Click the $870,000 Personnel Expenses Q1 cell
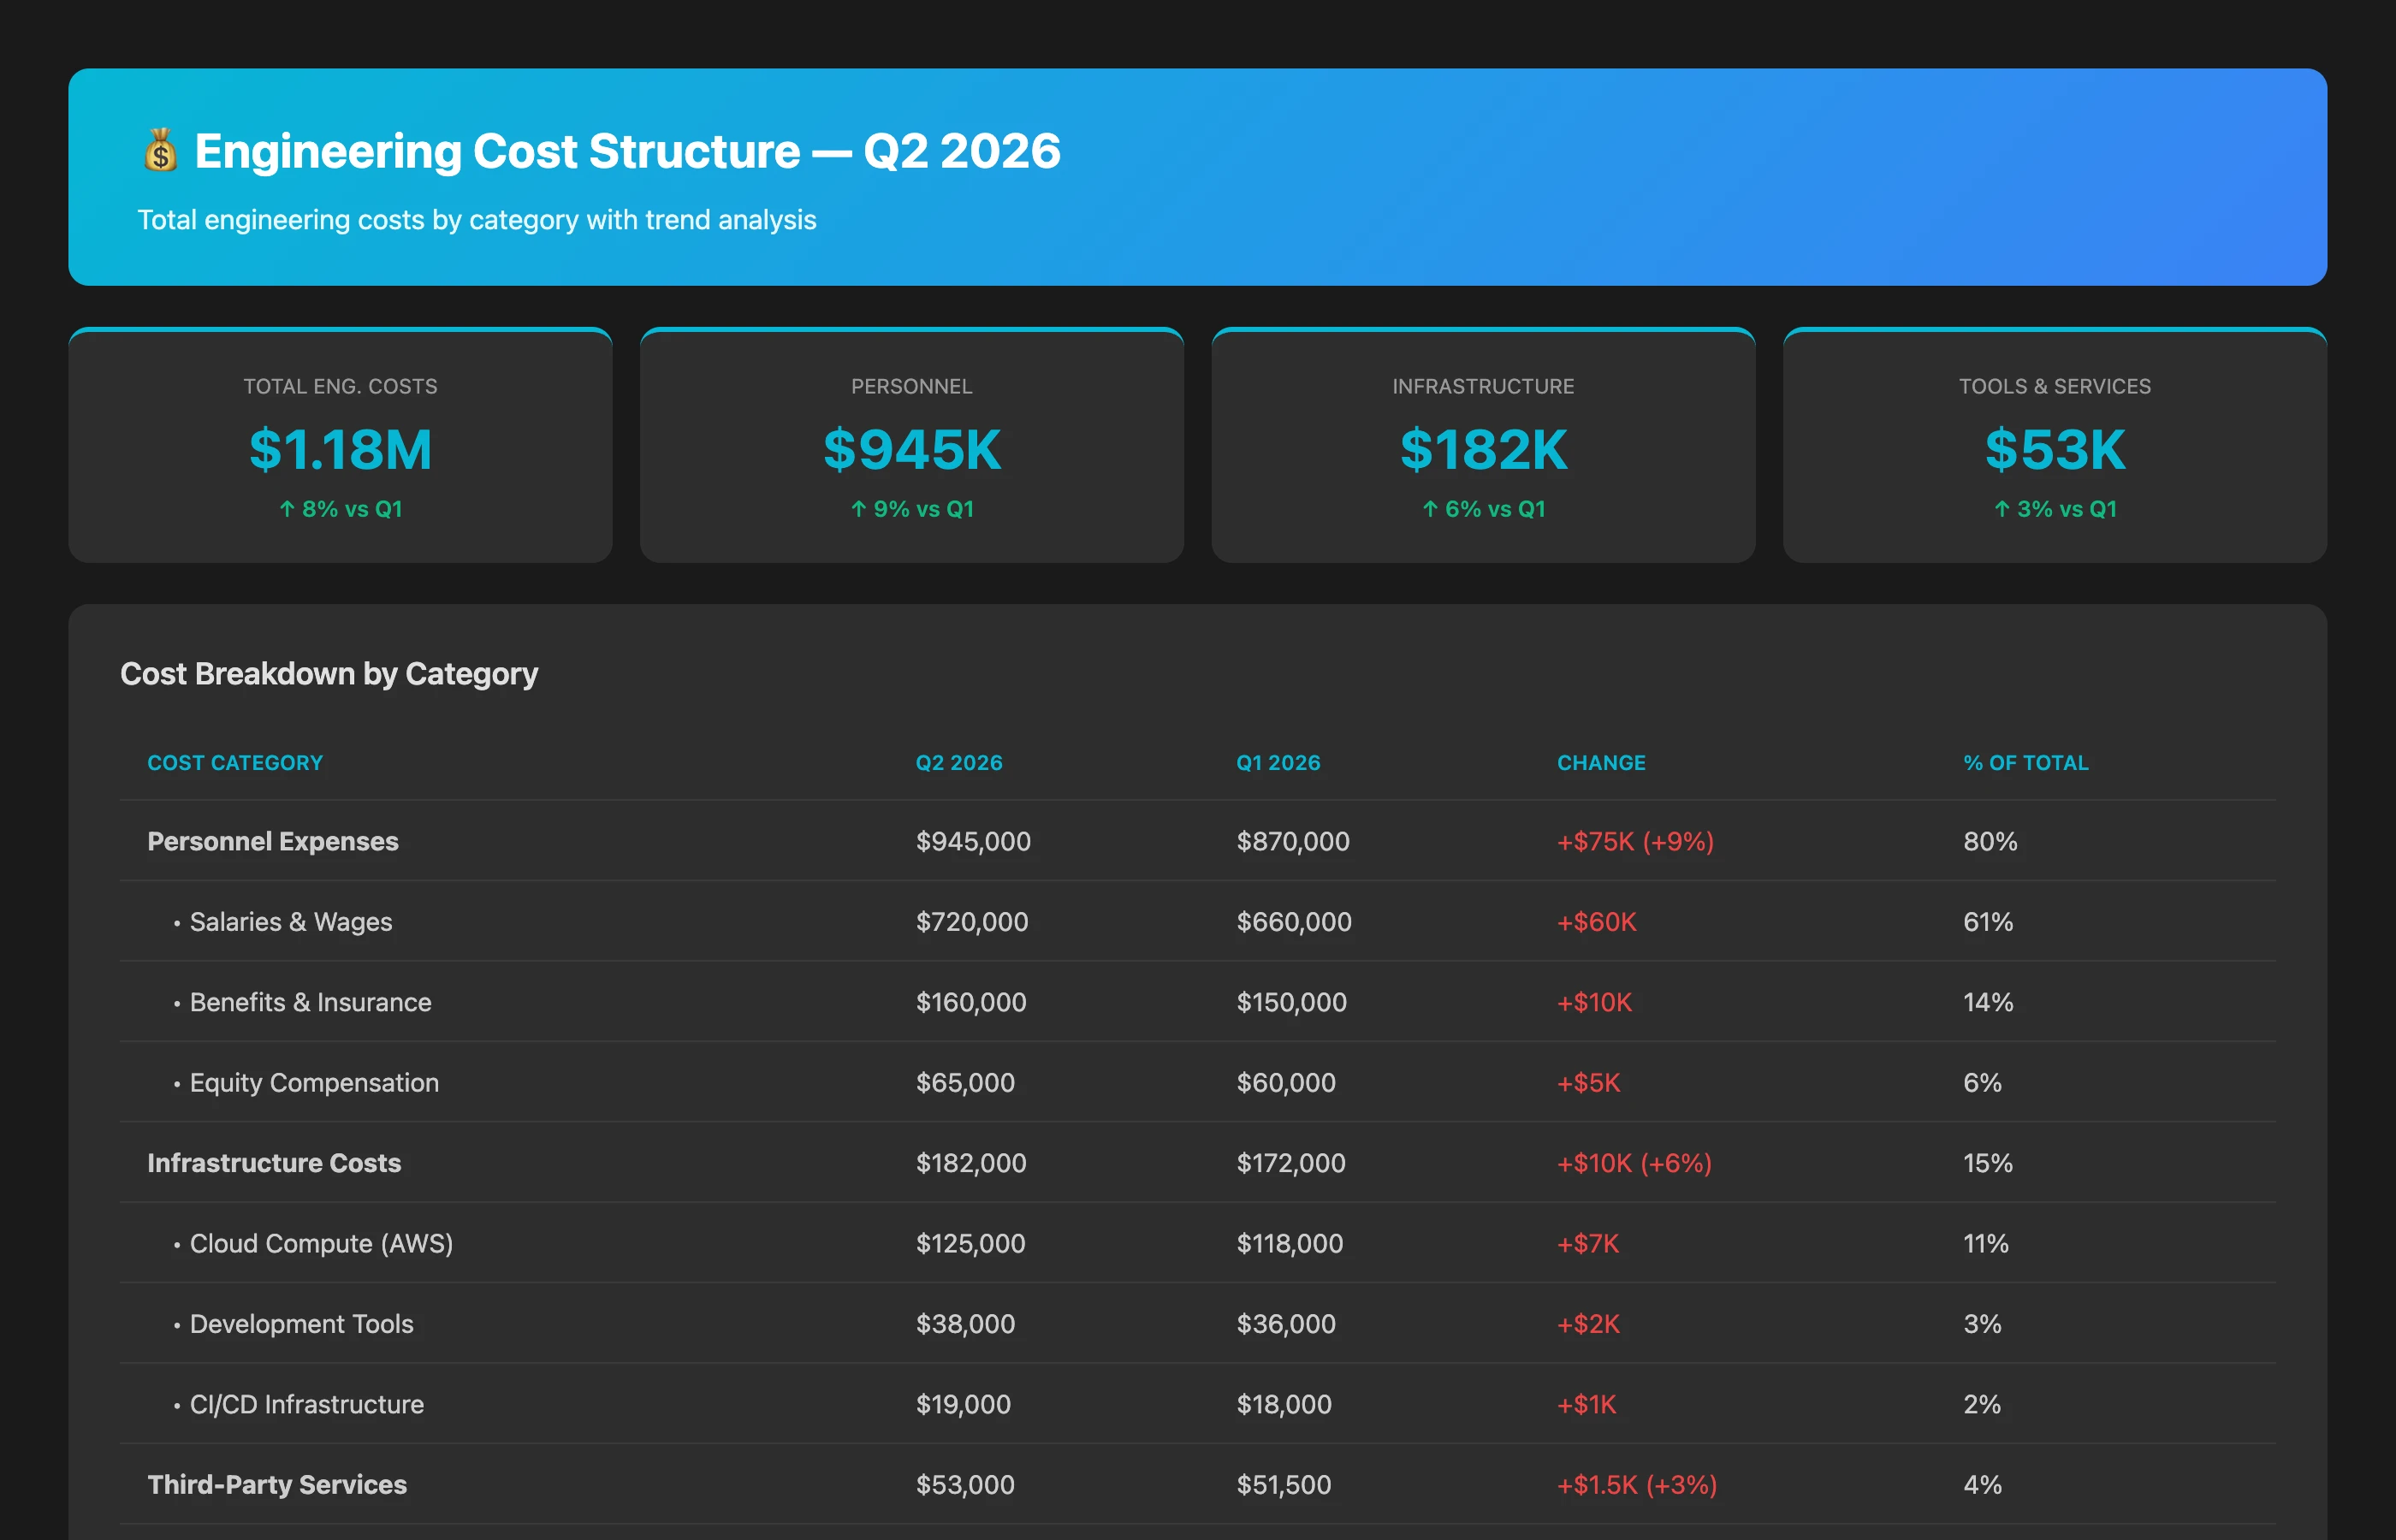2396x1540 pixels. pyautogui.click(x=1293, y=841)
